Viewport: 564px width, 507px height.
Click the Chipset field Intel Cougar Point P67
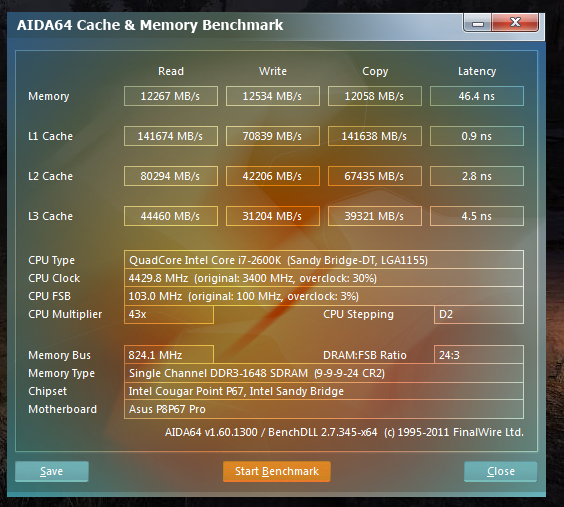pos(324,391)
